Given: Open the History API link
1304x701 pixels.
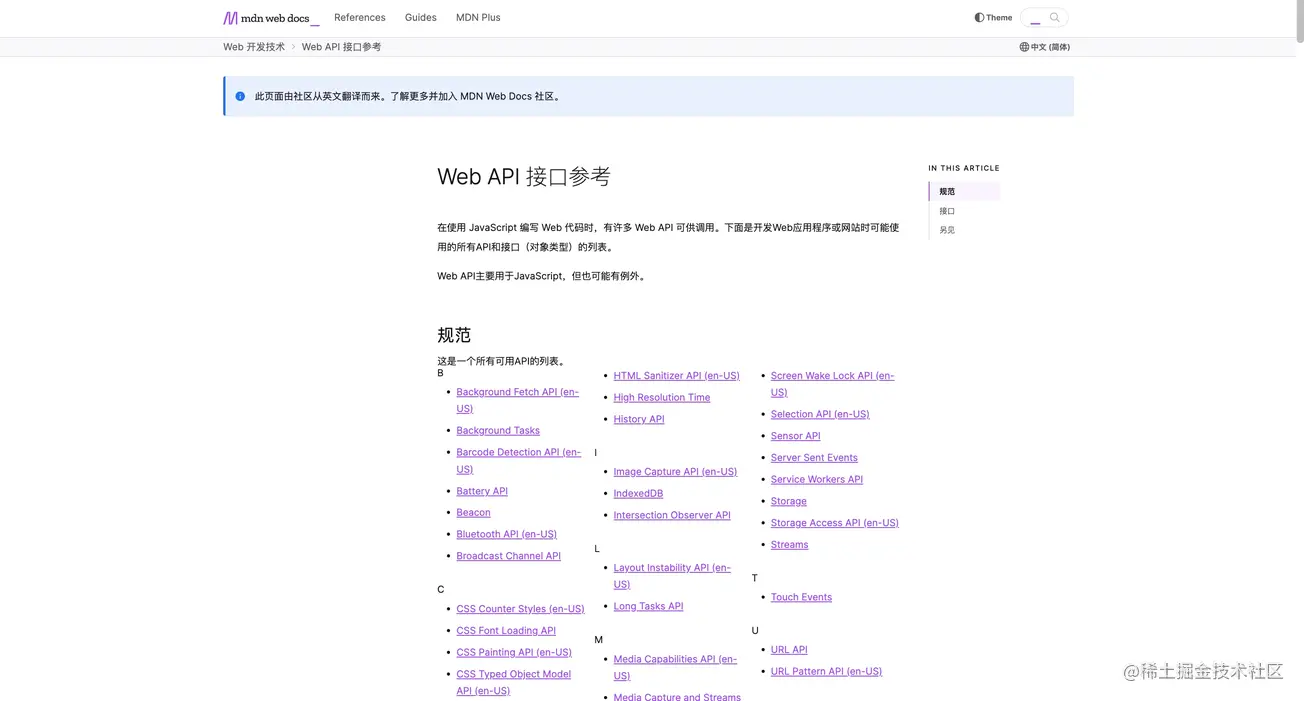Looking at the screenshot, I should (x=638, y=420).
